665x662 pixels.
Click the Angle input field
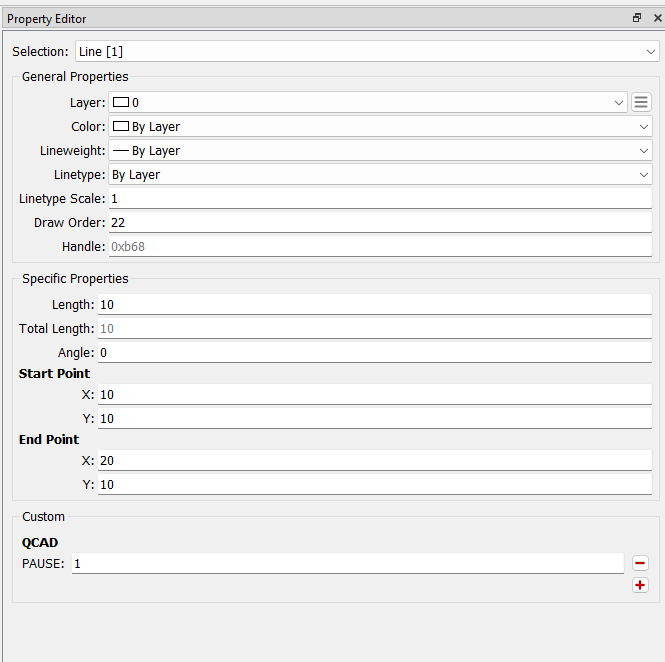pyautogui.click(x=374, y=352)
